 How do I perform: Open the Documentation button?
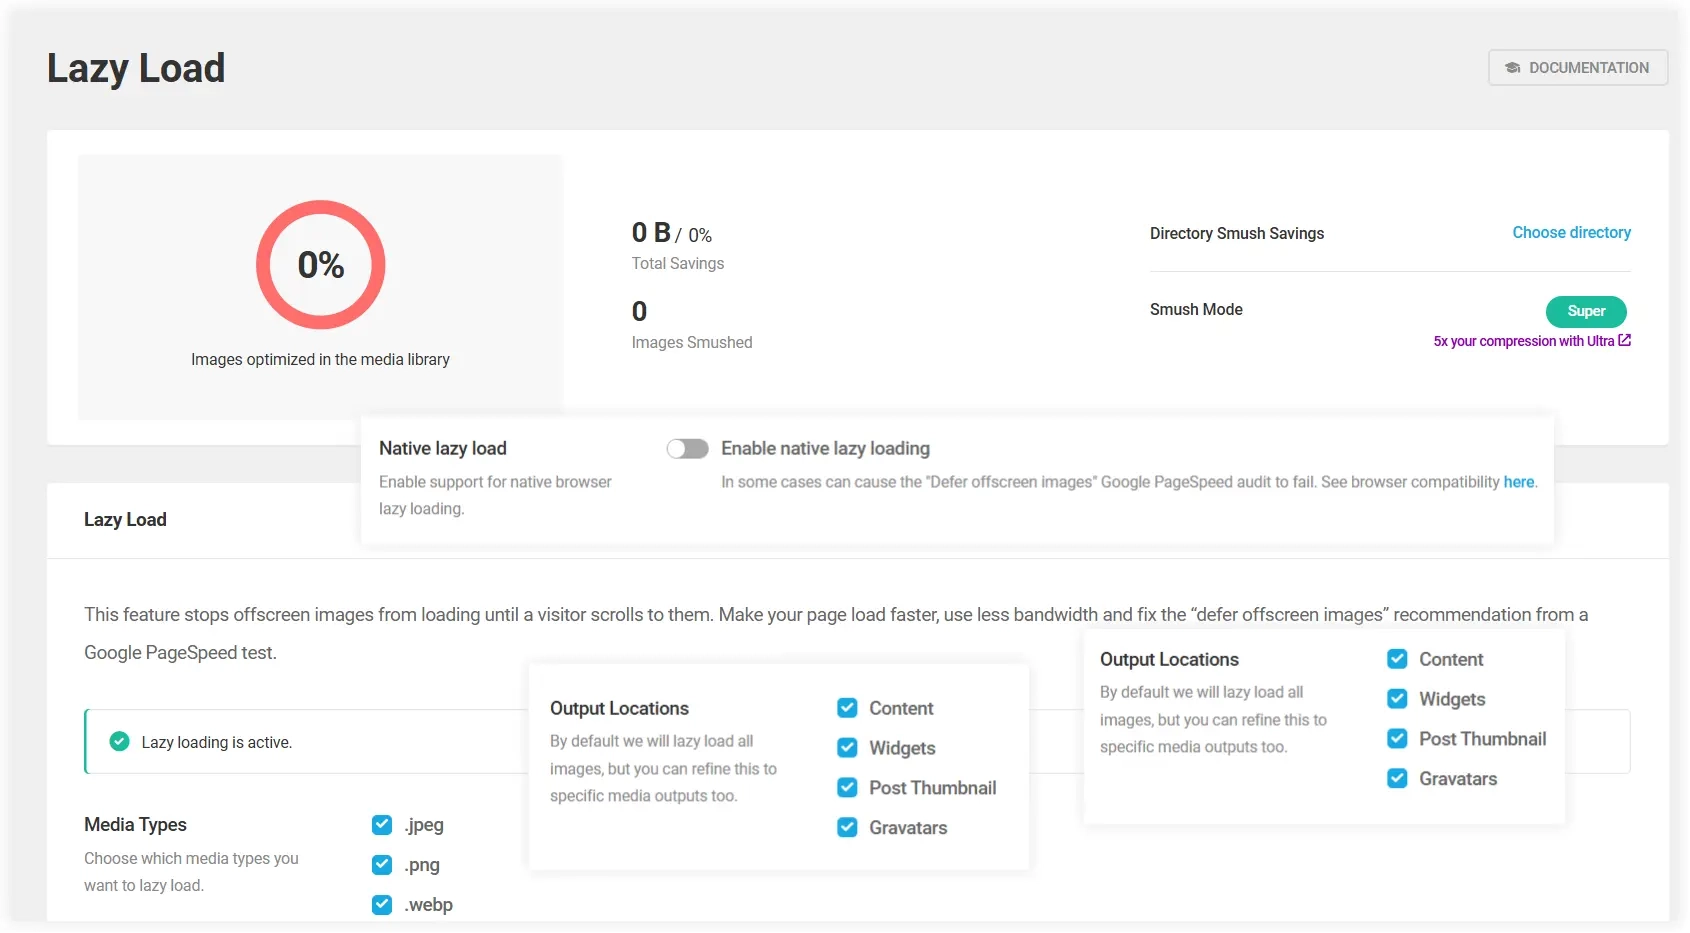[x=1577, y=68]
